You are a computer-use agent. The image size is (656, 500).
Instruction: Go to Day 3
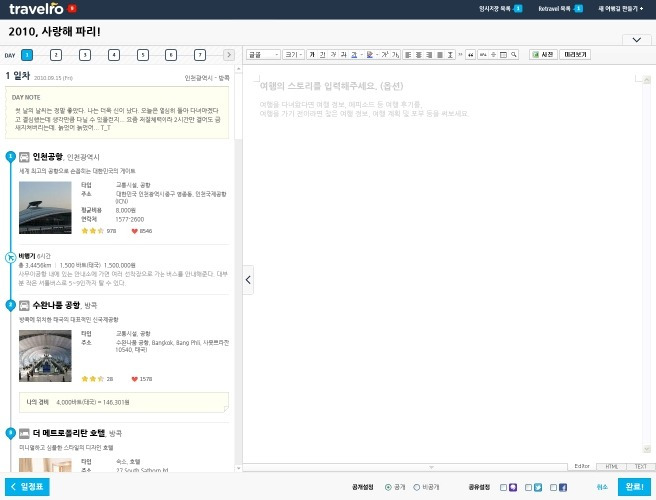click(x=85, y=55)
